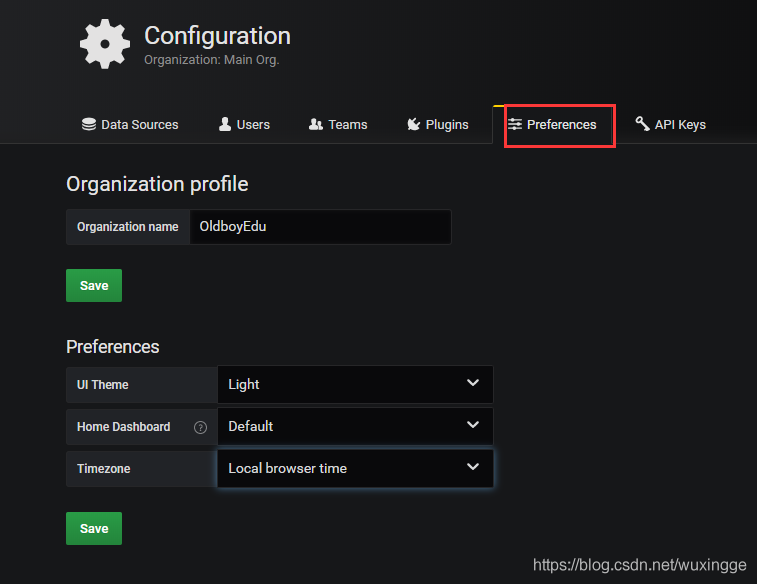
Task: Save the Organization profile
Action: pos(94,285)
